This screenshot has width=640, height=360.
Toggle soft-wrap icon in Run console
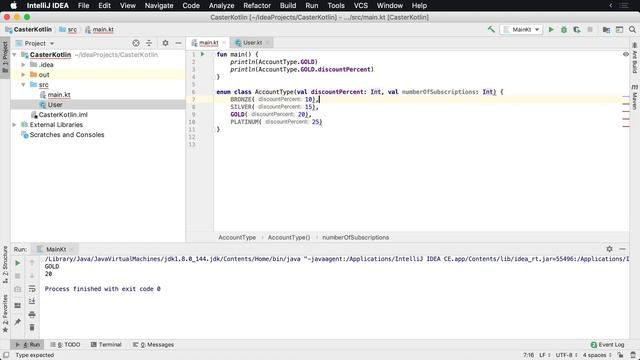32,289
